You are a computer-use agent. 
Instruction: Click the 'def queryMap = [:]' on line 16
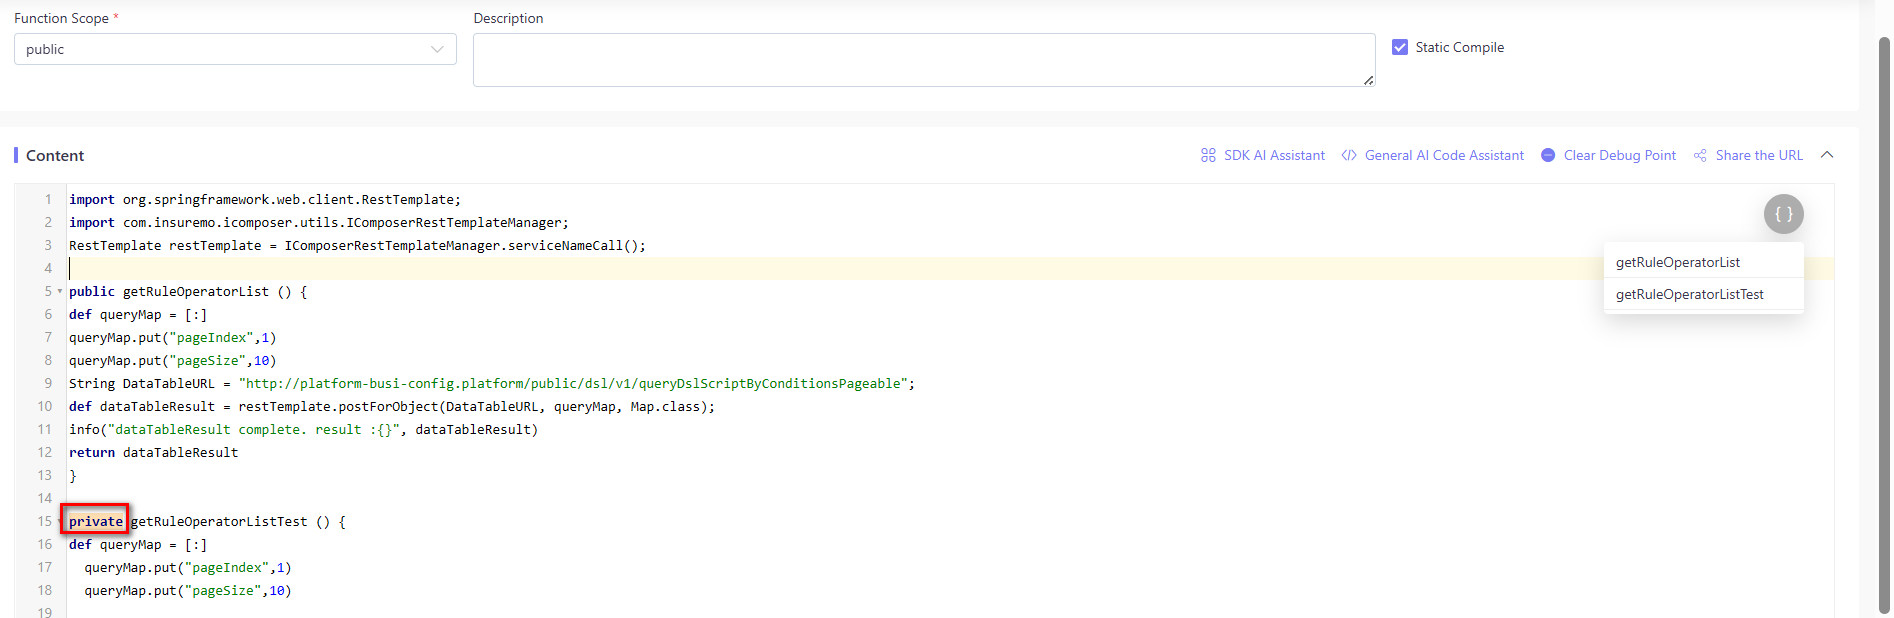click(138, 545)
